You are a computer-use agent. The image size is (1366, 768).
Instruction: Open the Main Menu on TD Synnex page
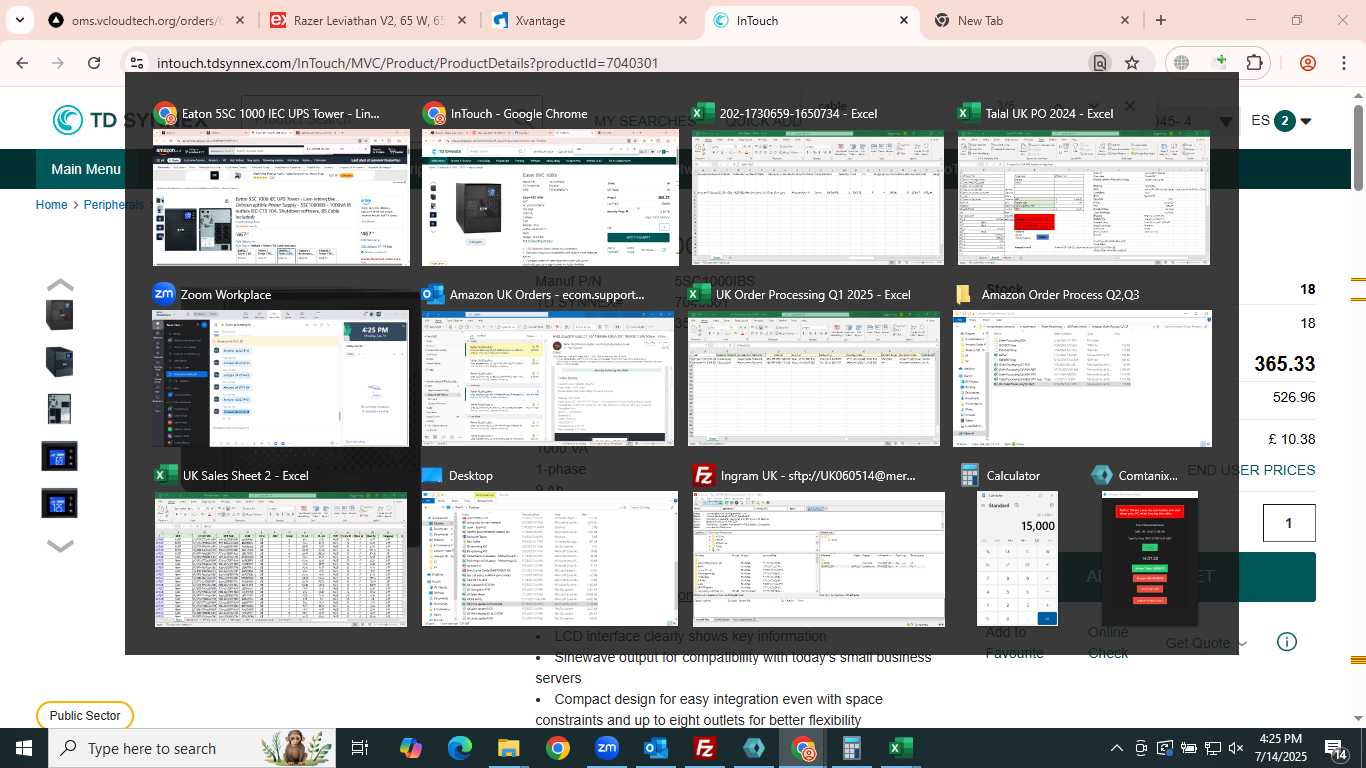[x=86, y=169]
